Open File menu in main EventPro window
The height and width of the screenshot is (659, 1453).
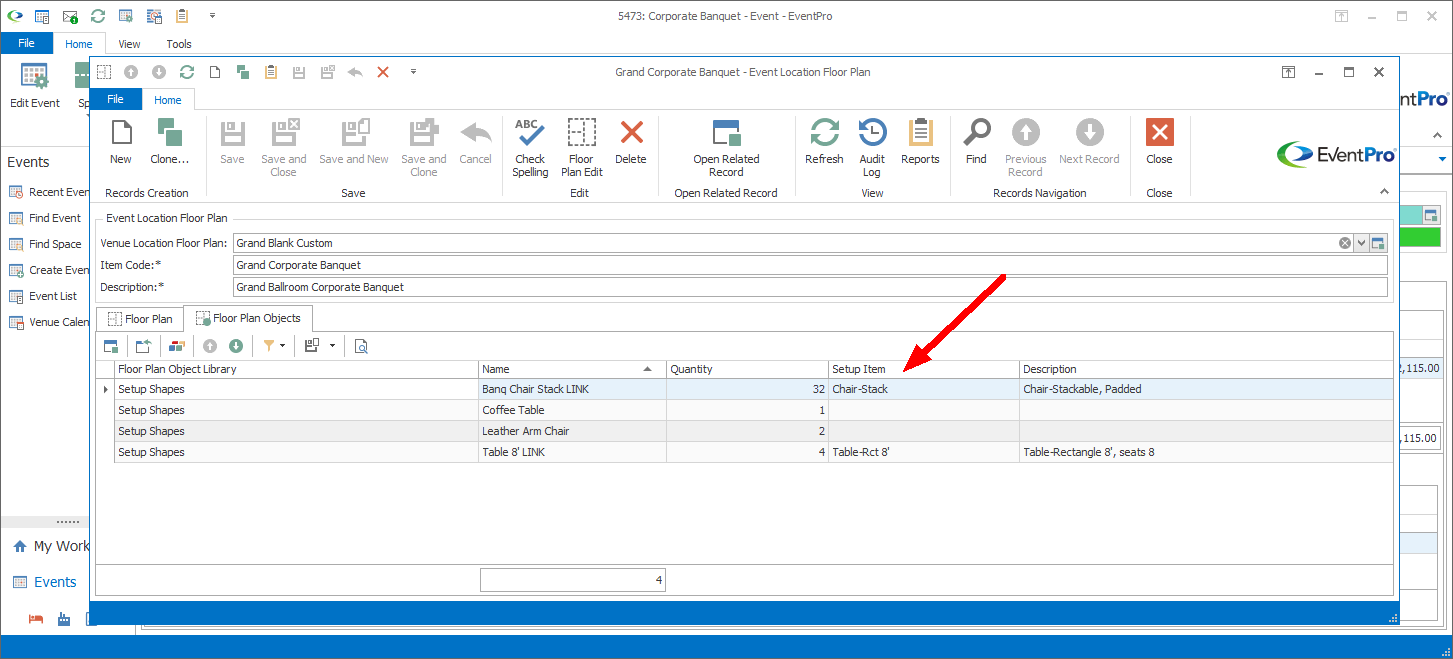click(x=26, y=44)
